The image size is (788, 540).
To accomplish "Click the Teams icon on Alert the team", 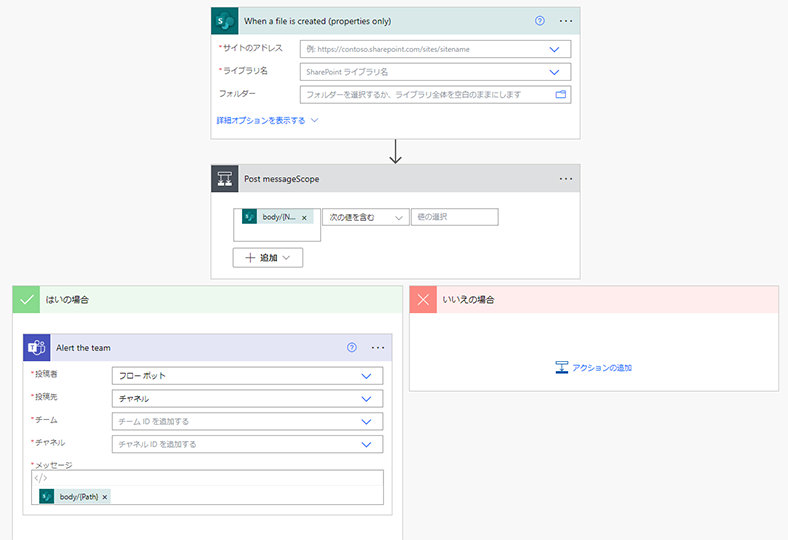I will [x=37, y=348].
